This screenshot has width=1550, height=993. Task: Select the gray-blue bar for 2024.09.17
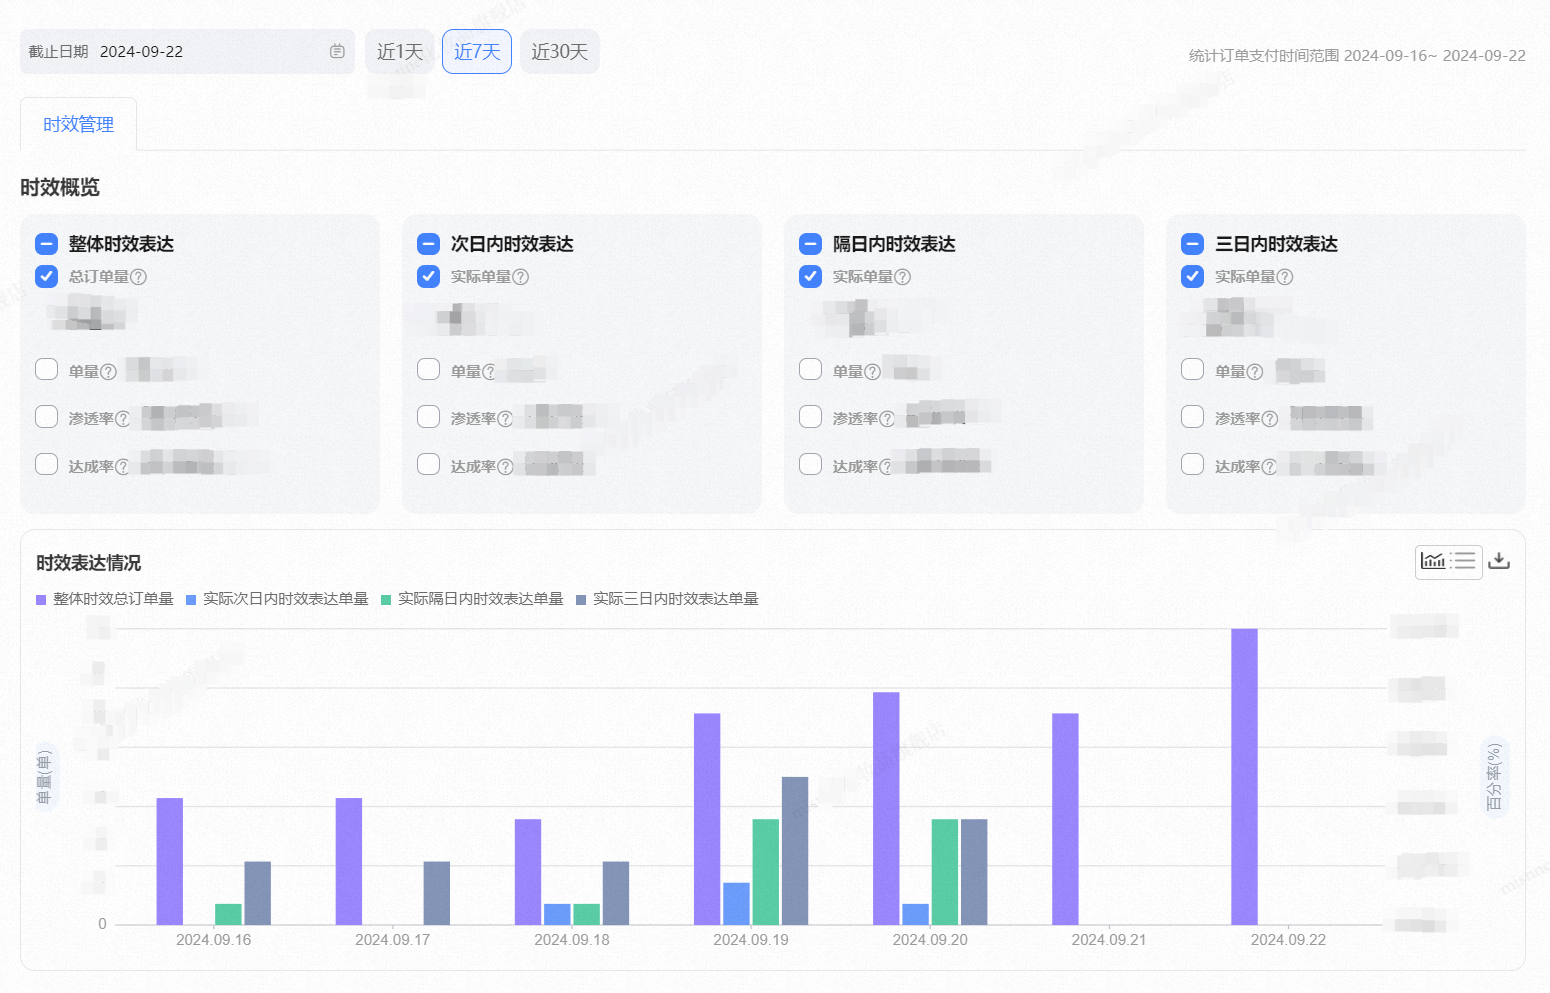click(x=437, y=893)
